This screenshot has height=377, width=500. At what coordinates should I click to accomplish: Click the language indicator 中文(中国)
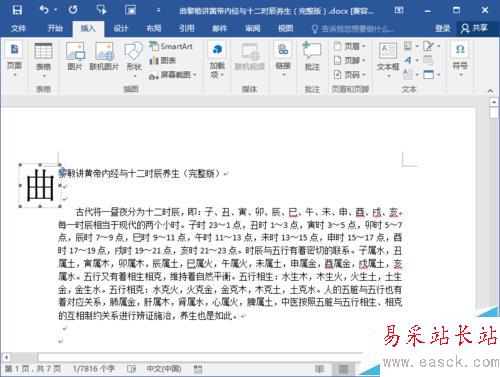[x=164, y=369]
